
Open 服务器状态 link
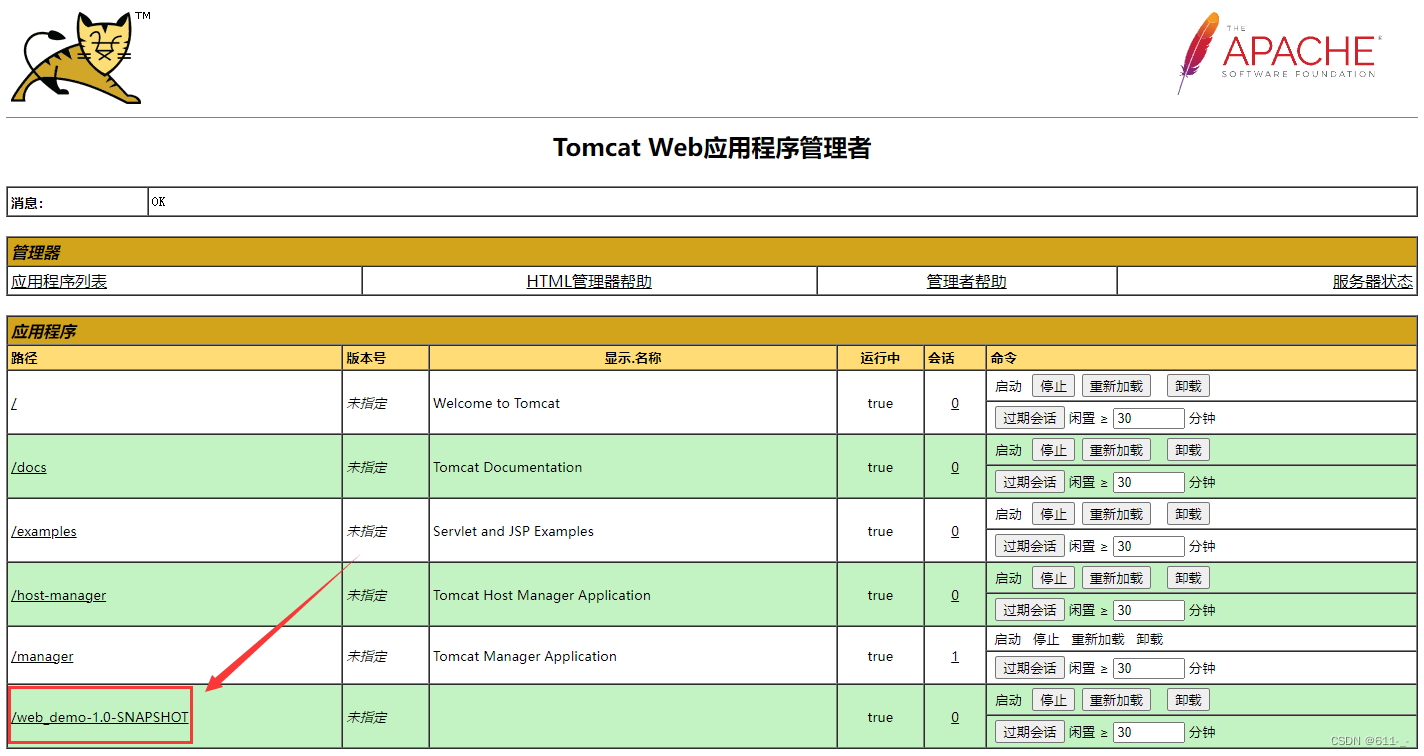(1373, 282)
